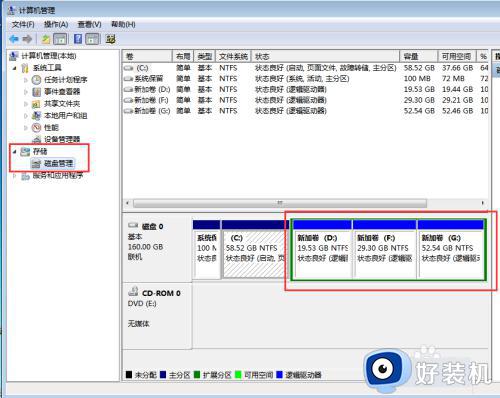Open the 帮助(H) menu
The image size is (500, 398).
tap(123, 25)
